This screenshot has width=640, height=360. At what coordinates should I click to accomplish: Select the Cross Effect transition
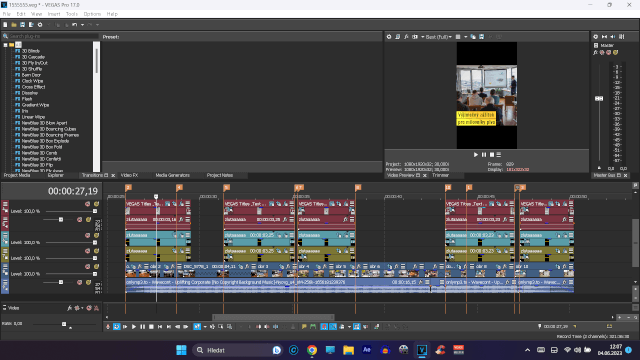tap(33, 87)
